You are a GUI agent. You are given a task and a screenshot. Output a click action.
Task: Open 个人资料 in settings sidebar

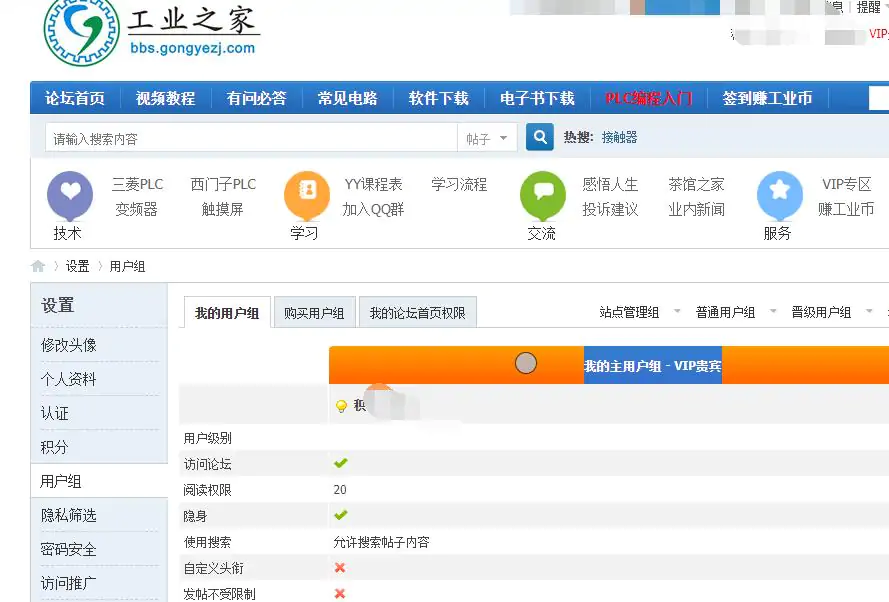click(69, 379)
